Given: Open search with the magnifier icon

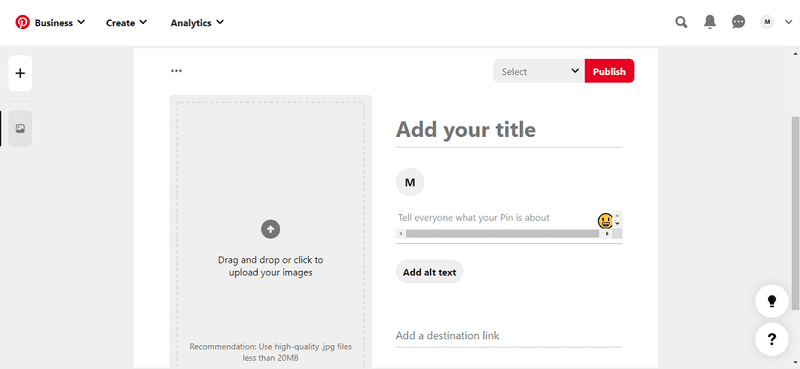Looking at the screenshot, I should pos(681,22).
